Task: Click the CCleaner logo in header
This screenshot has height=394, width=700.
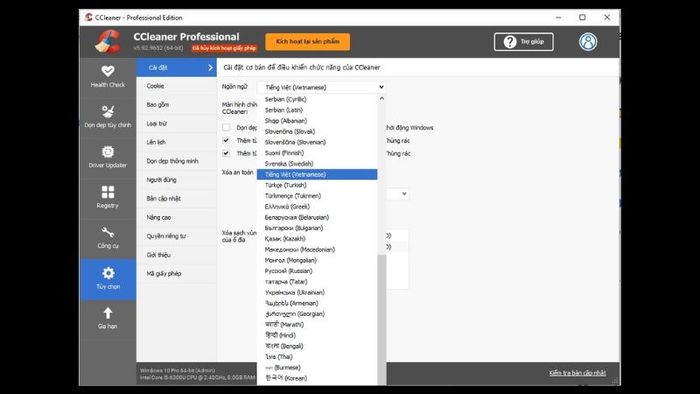Action: (108, 41)
